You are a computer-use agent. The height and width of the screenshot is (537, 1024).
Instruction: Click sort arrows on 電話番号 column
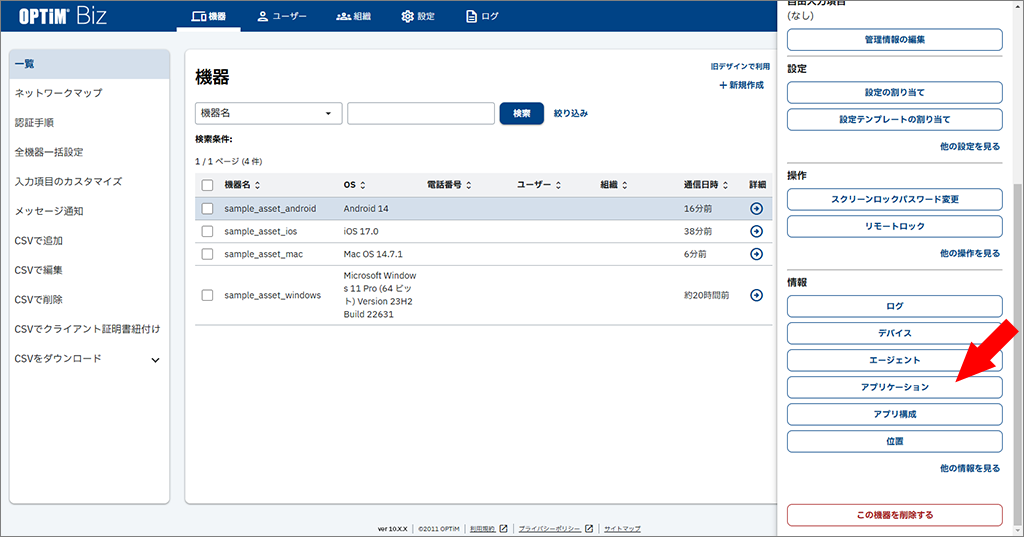pyautogui.click(x=468, y=186)
